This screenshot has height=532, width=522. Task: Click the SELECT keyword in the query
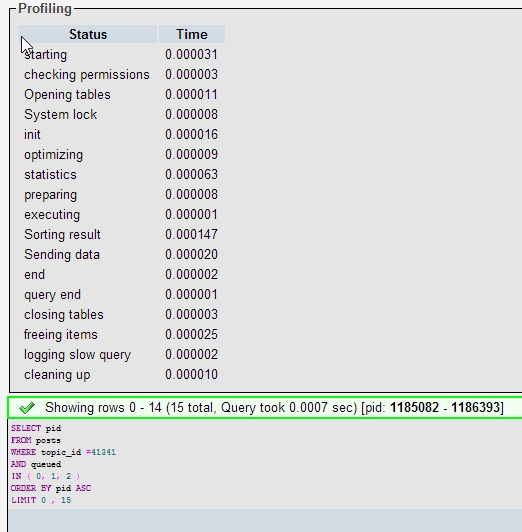click(x=26, y=428)
